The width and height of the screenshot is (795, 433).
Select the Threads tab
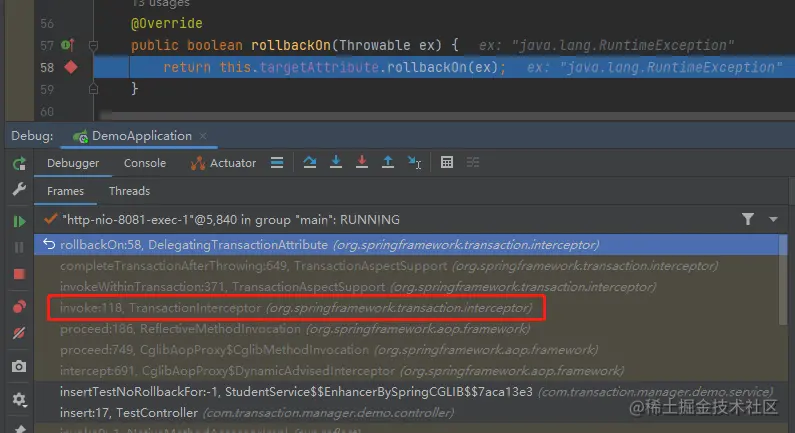(x=129, y=191)
